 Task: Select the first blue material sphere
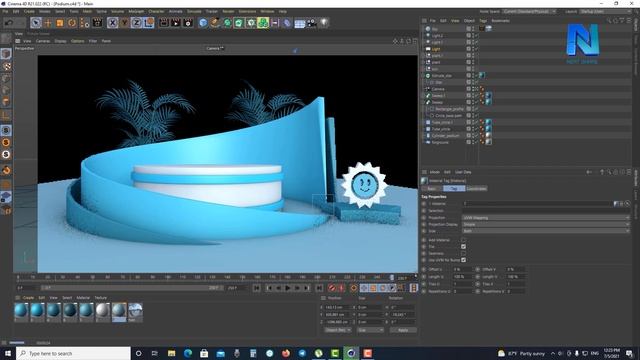21,311
